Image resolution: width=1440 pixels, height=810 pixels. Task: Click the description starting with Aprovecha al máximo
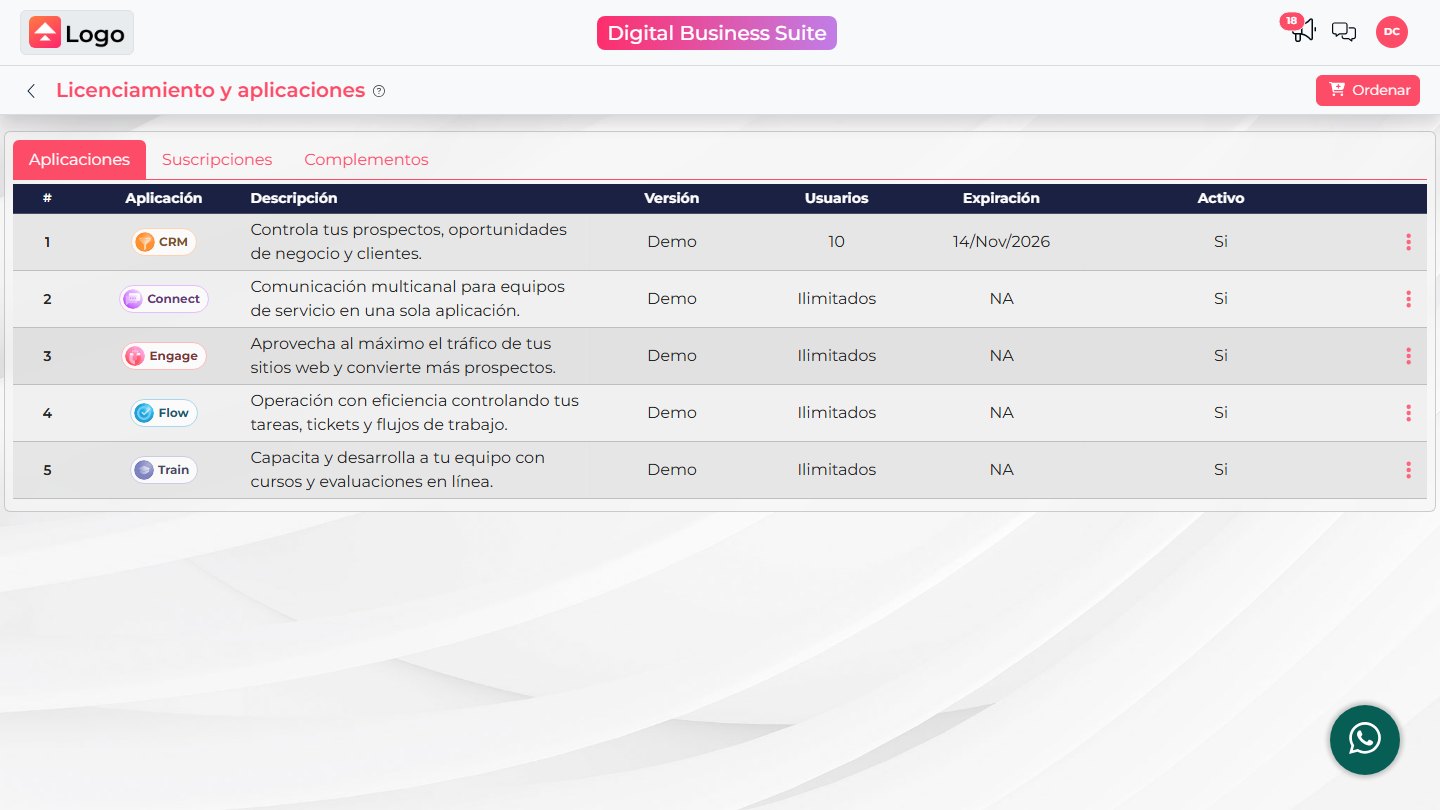403,356
